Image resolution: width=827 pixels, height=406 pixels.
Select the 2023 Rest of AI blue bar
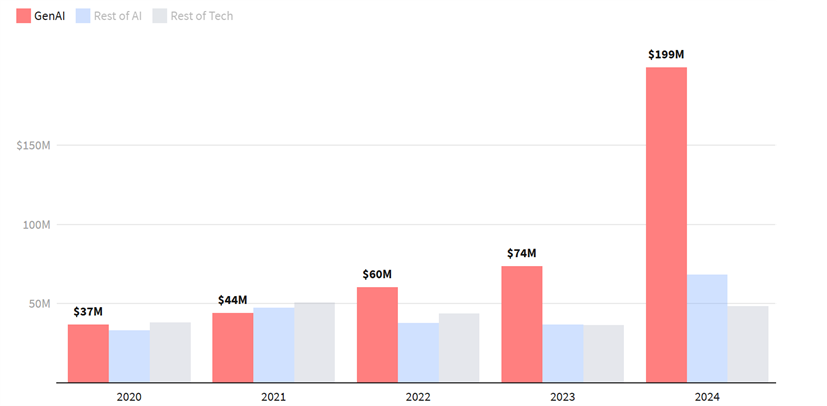(562, 353)
